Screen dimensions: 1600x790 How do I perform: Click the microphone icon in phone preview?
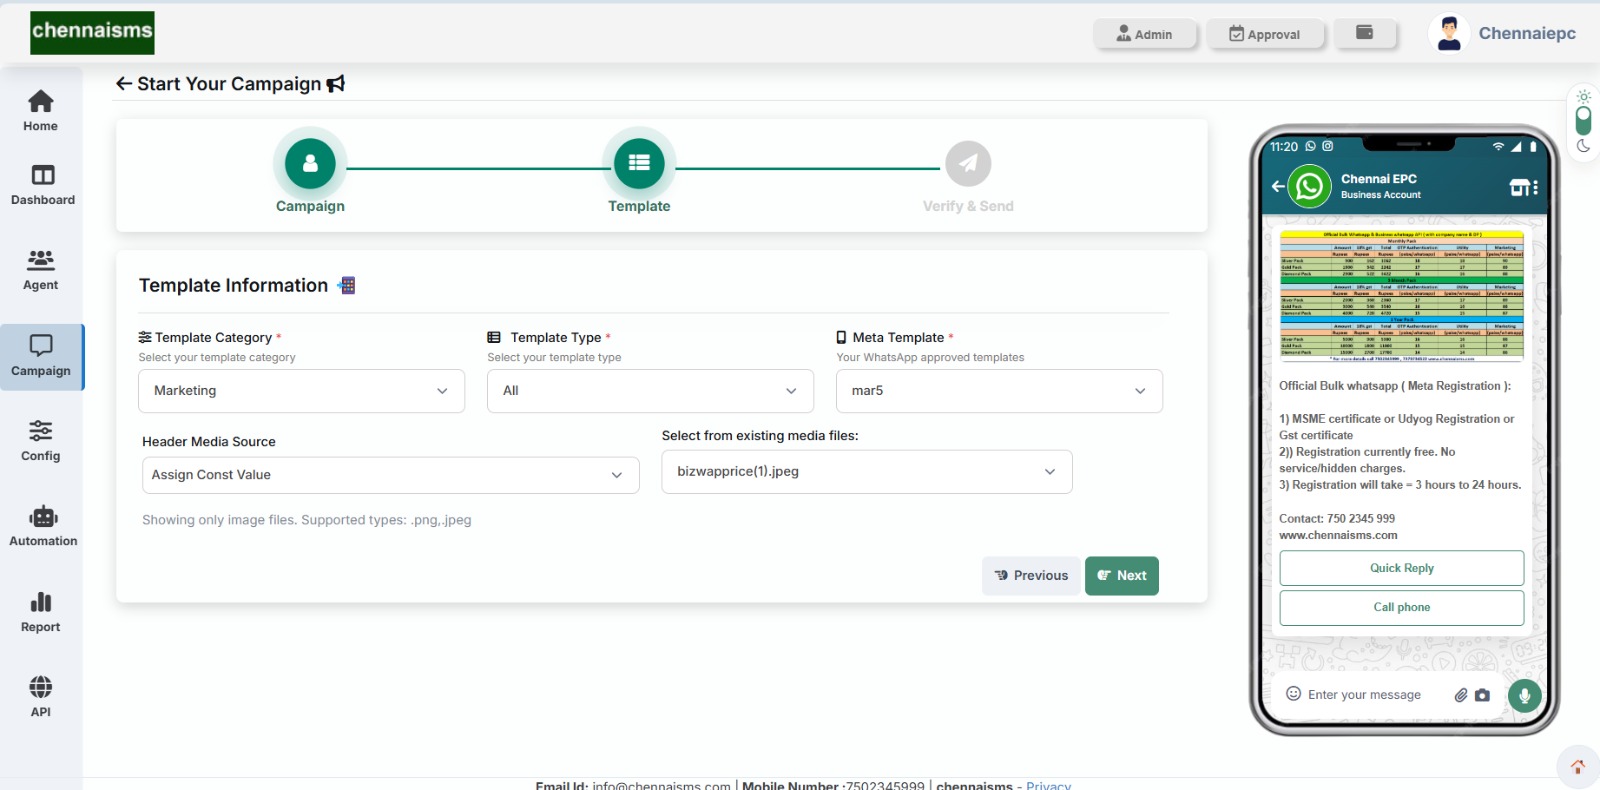click(1524, 694)
